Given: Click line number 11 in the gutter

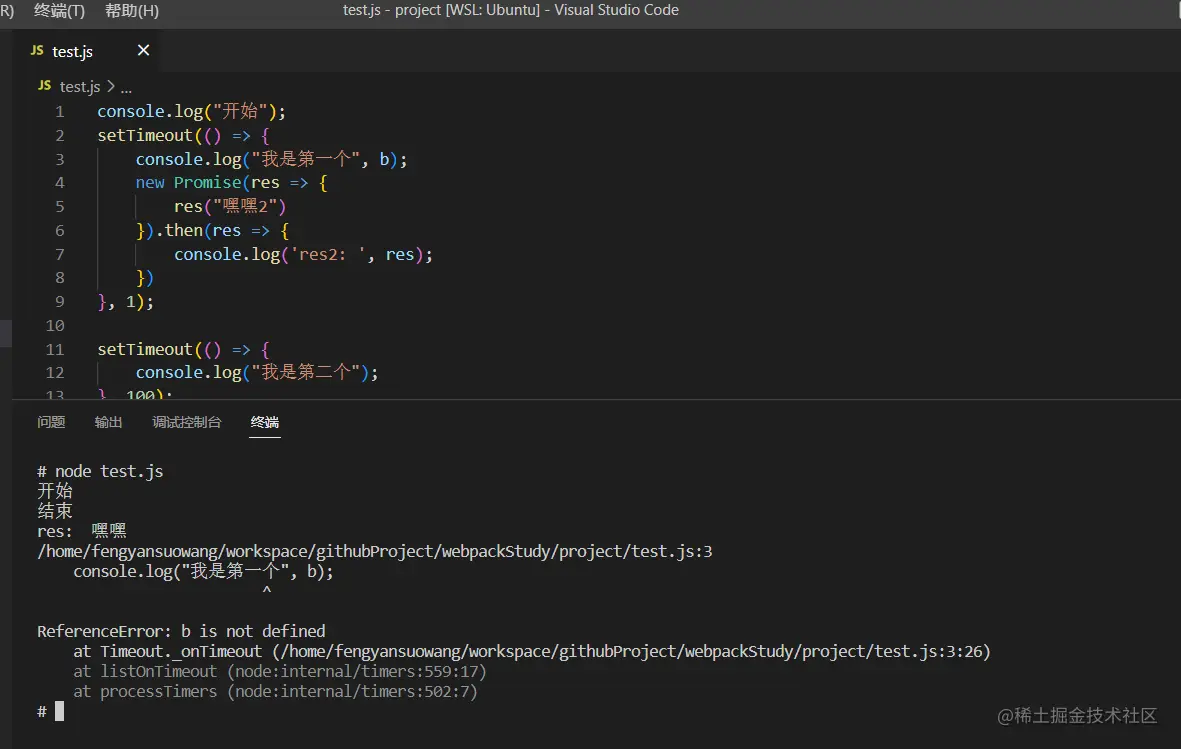Looking at the screenshot, I should point(55,350).
